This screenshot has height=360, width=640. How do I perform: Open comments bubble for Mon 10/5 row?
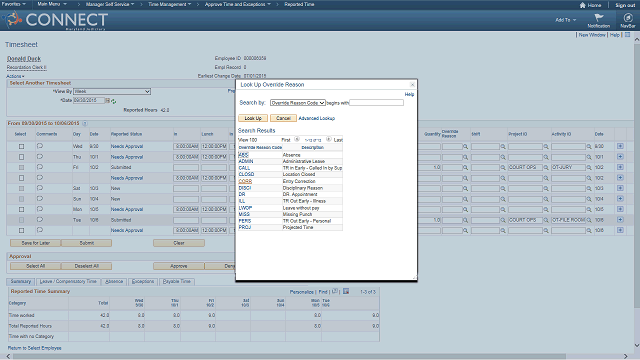tap(40, 209)
